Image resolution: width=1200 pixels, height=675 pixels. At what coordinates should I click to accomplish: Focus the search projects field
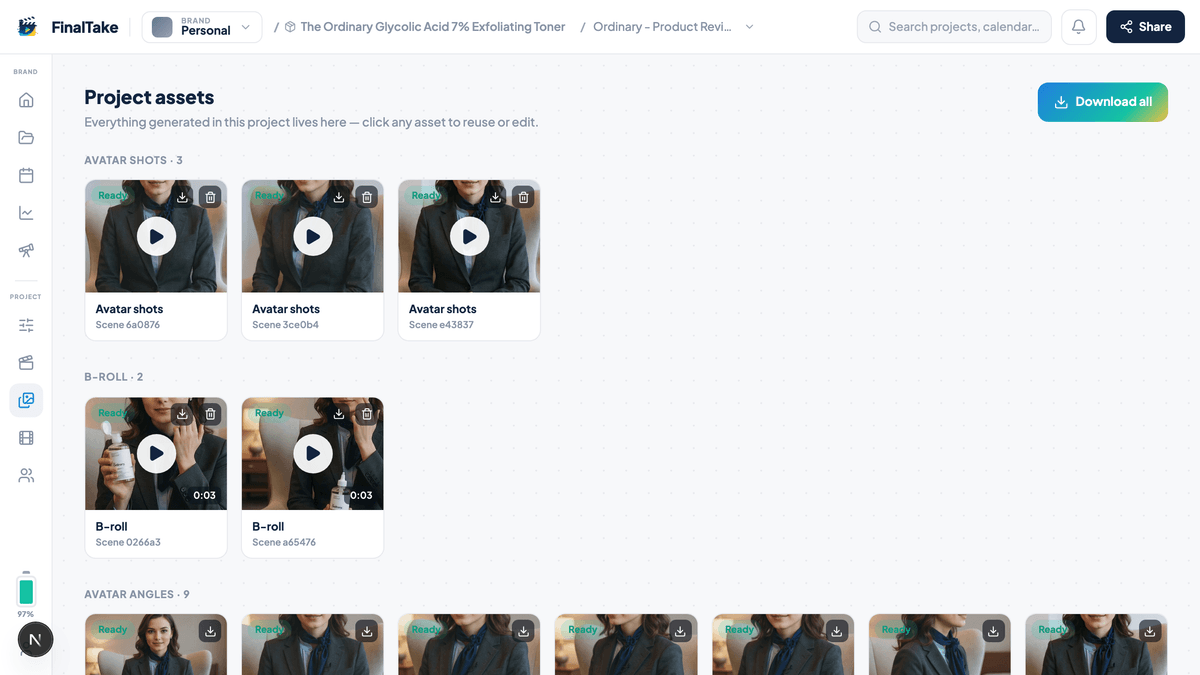click(x=954, y=27)
